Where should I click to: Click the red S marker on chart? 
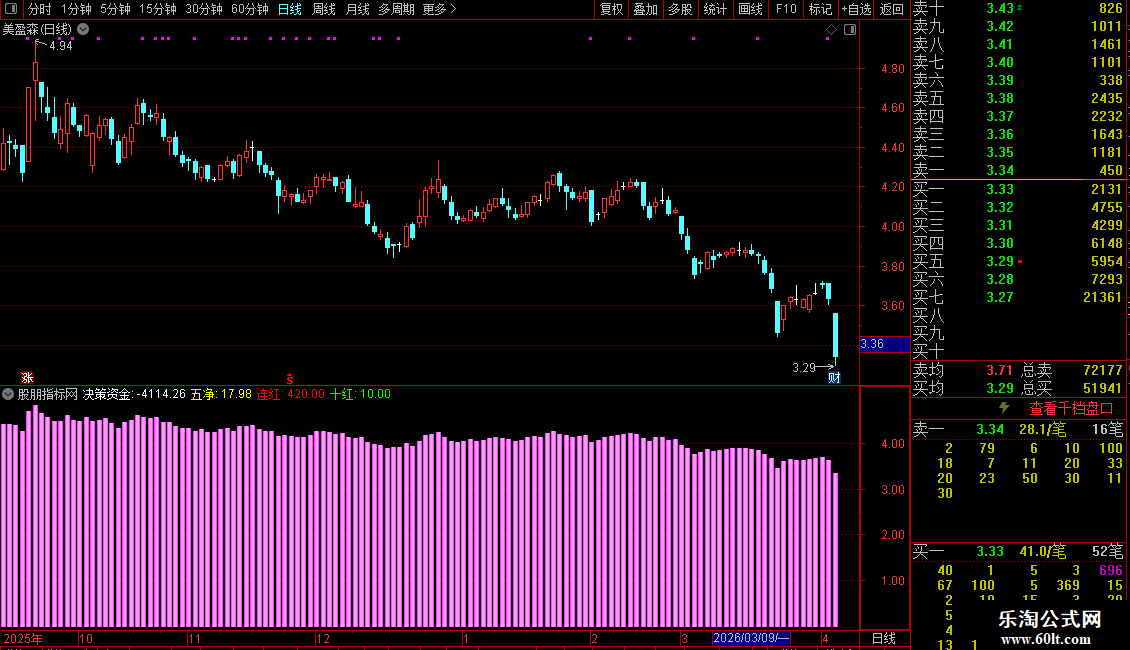click(290, 379)
